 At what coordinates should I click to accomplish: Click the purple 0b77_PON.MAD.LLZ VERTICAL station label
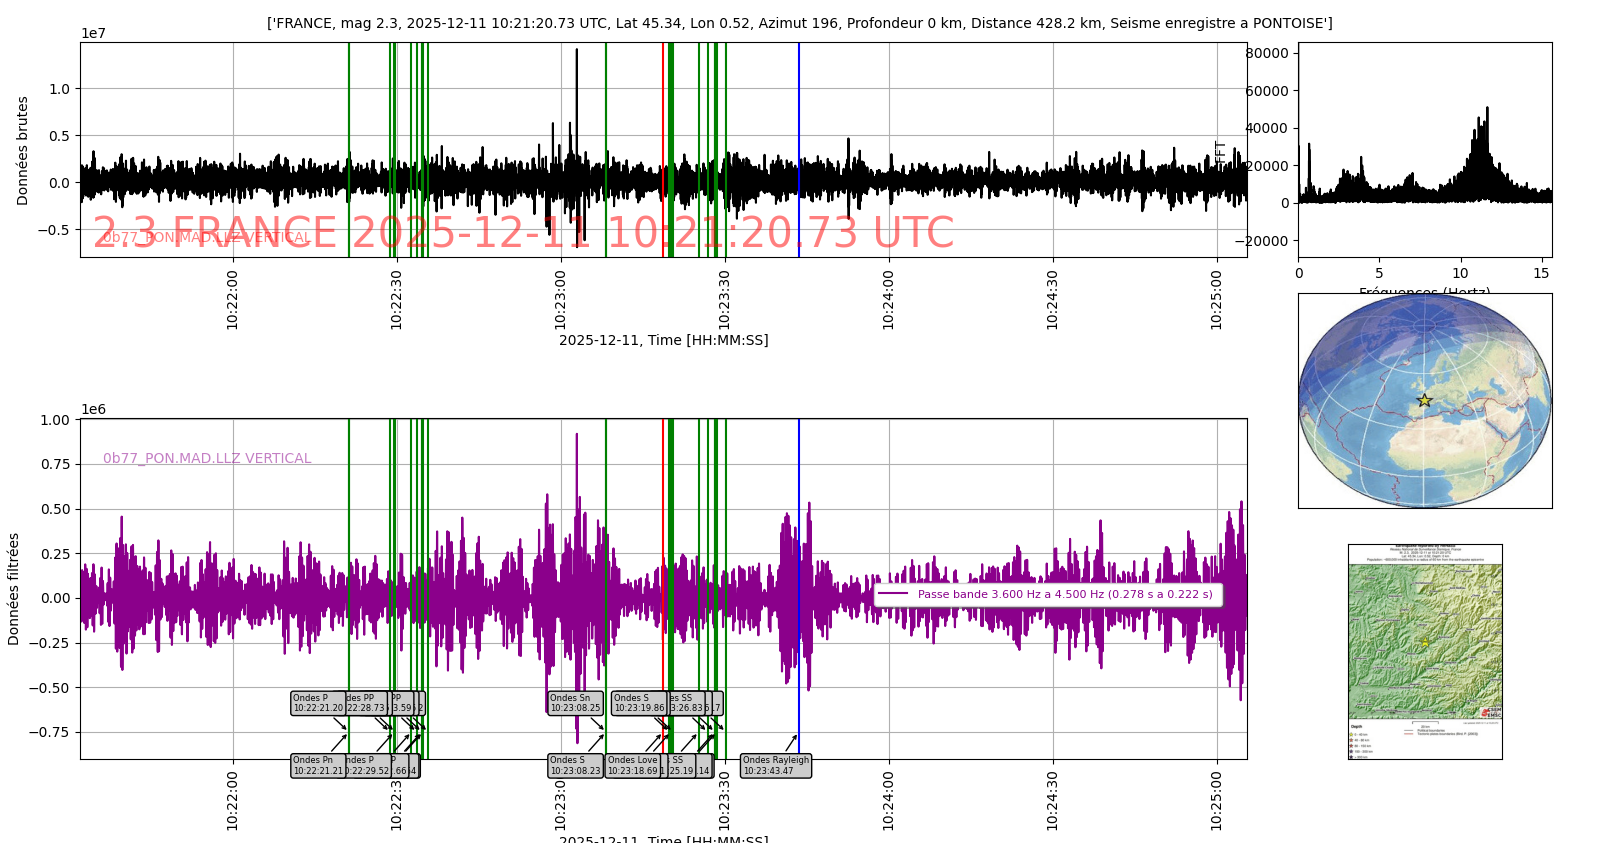click(207, 458)
